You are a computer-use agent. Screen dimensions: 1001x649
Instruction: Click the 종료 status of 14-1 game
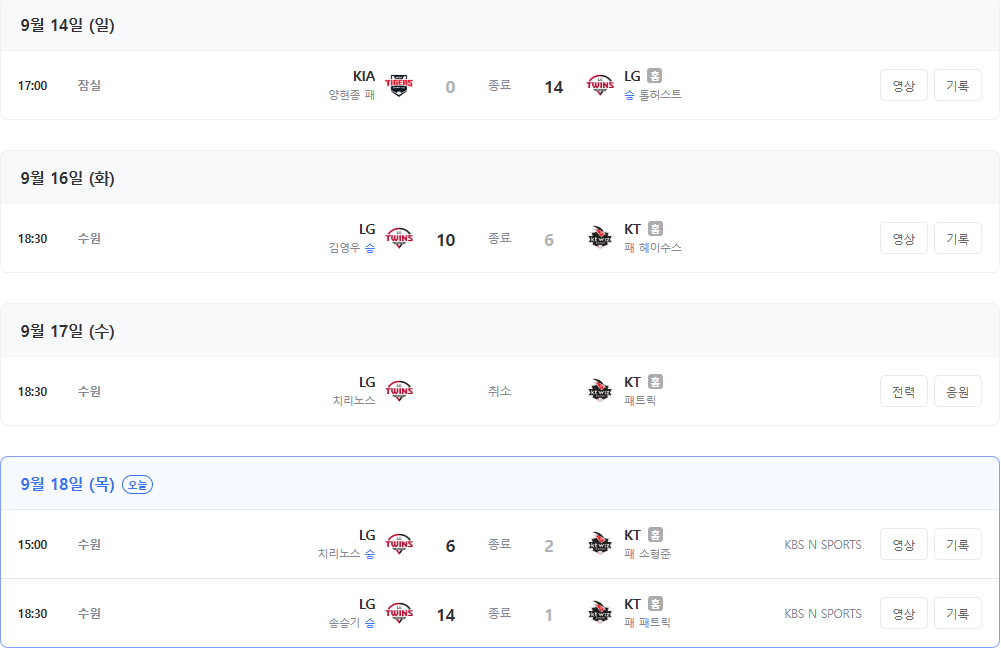tap(499, 613)
